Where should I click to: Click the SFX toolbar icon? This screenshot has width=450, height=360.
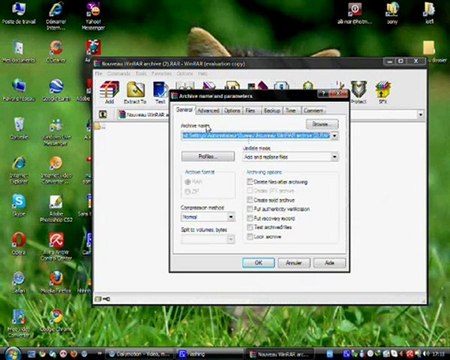(x=383, y=92)
